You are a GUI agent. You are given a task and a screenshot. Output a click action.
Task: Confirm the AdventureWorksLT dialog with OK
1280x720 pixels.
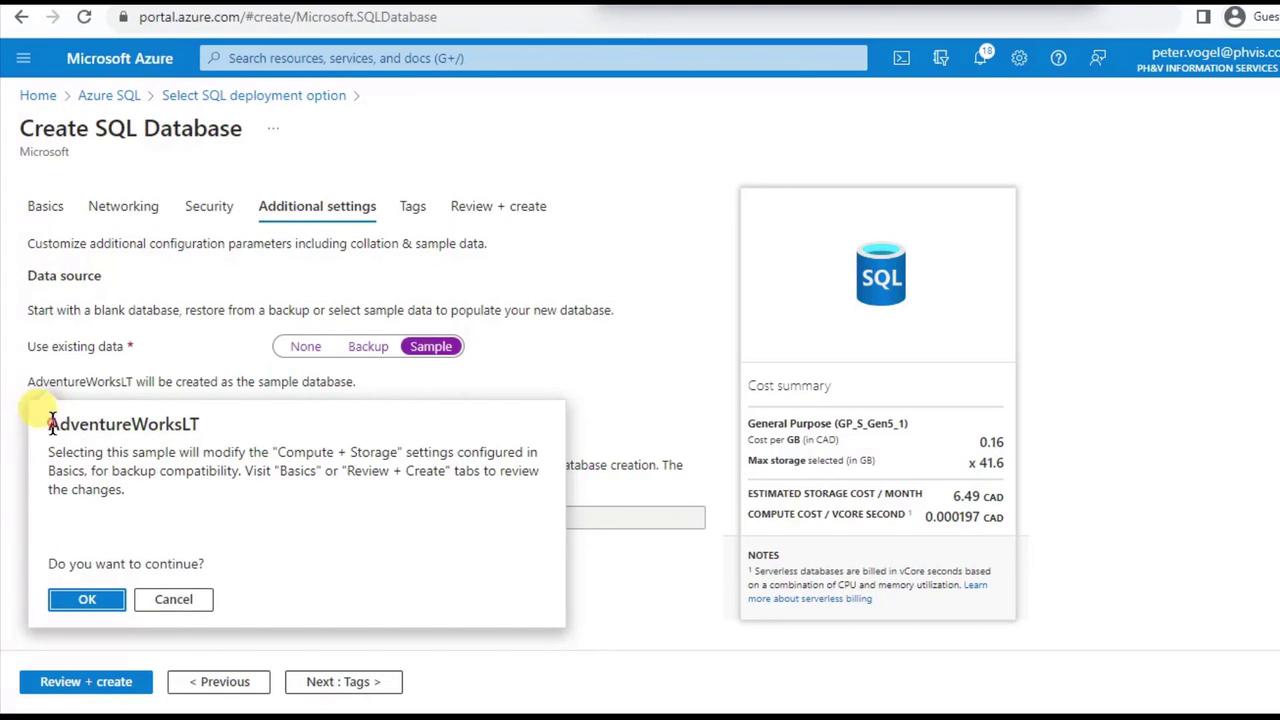[87, 599]
